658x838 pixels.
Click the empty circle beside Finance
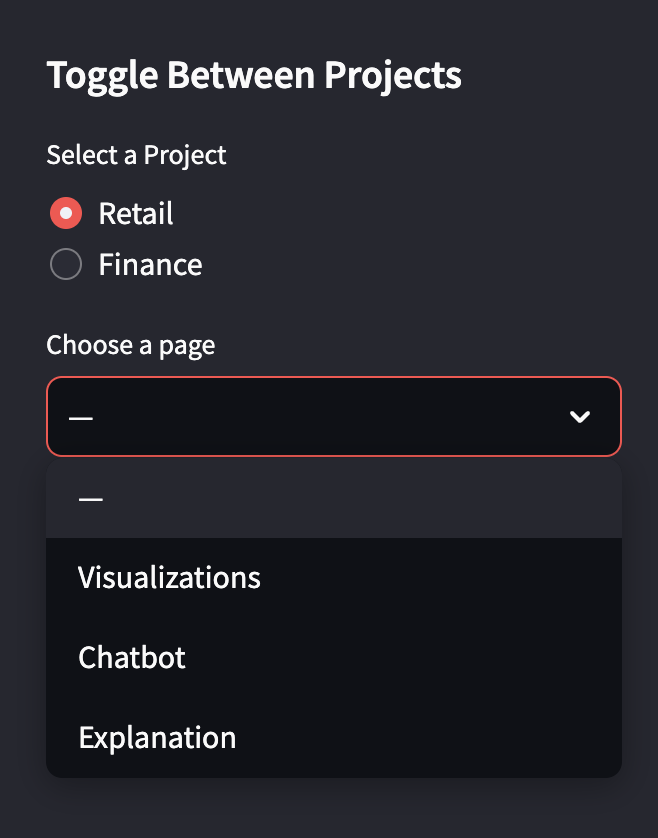click(x=66, y=264)
